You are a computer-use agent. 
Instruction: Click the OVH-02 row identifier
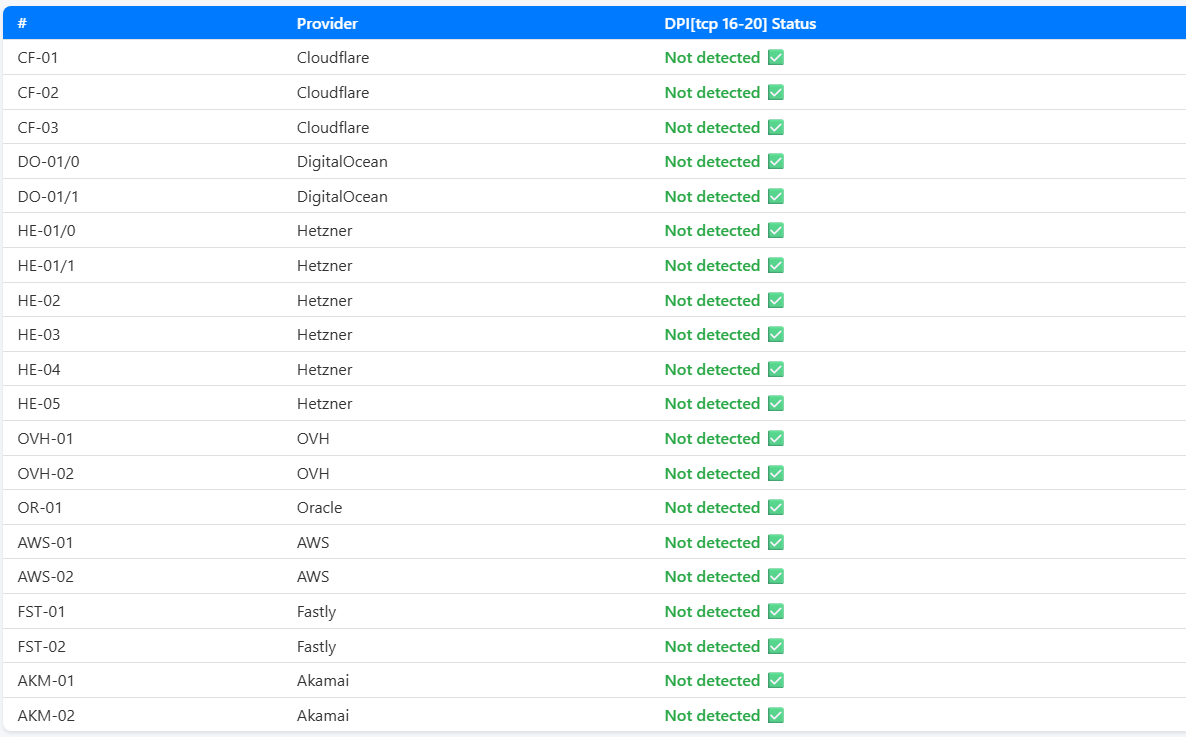tap(46, 474)
